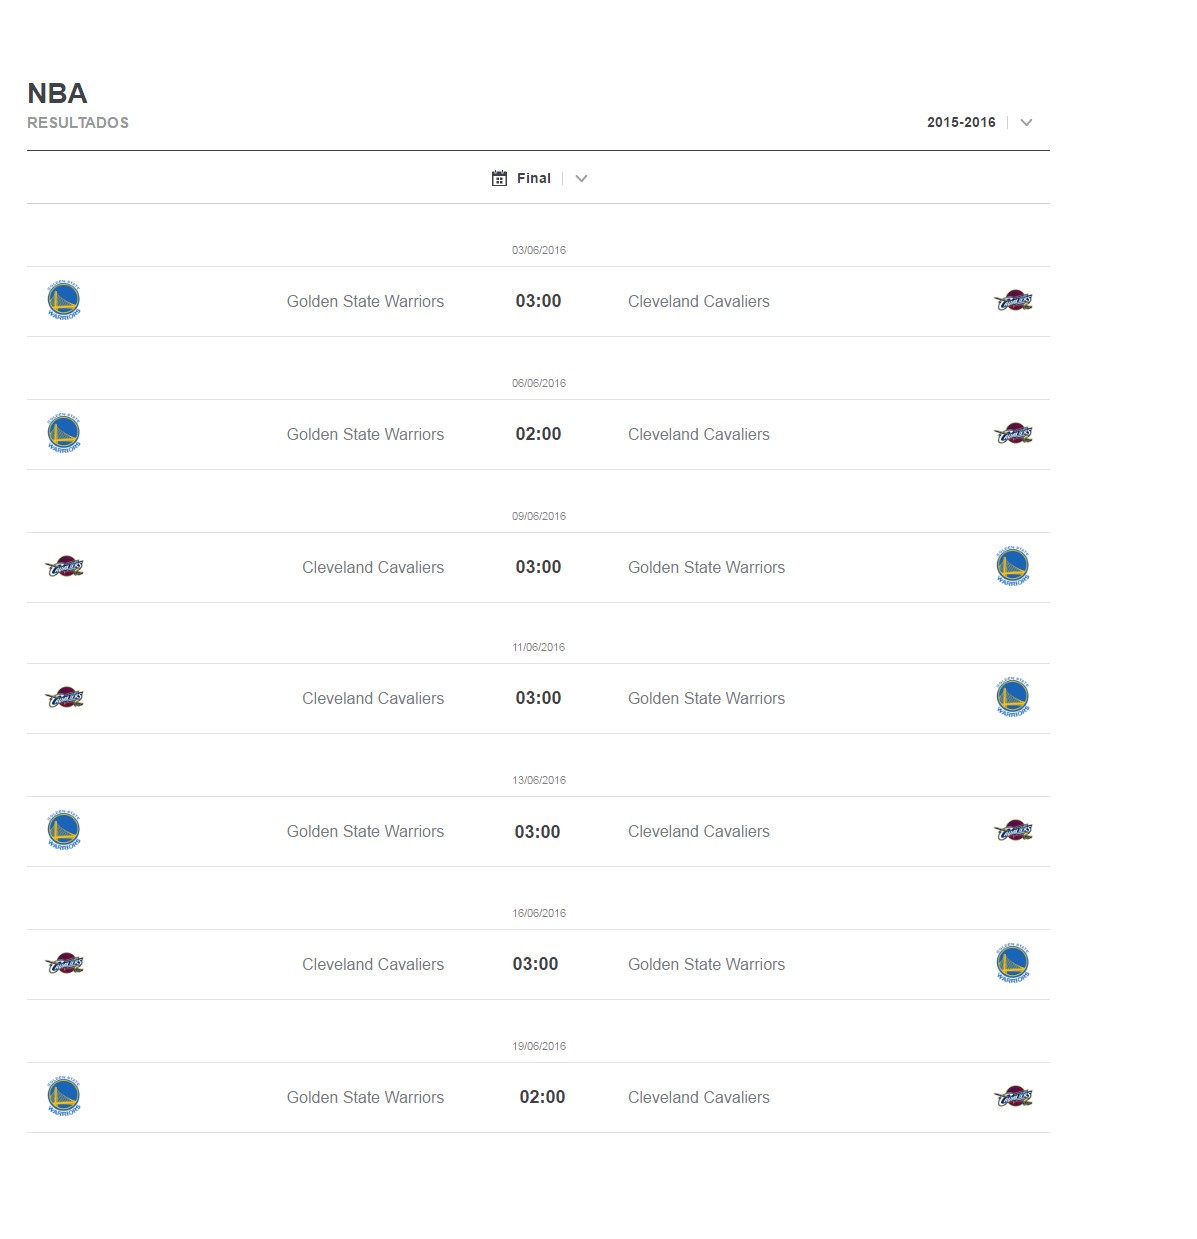Click Warriors logo in 11/06/2016 game

coord(1013,698)
